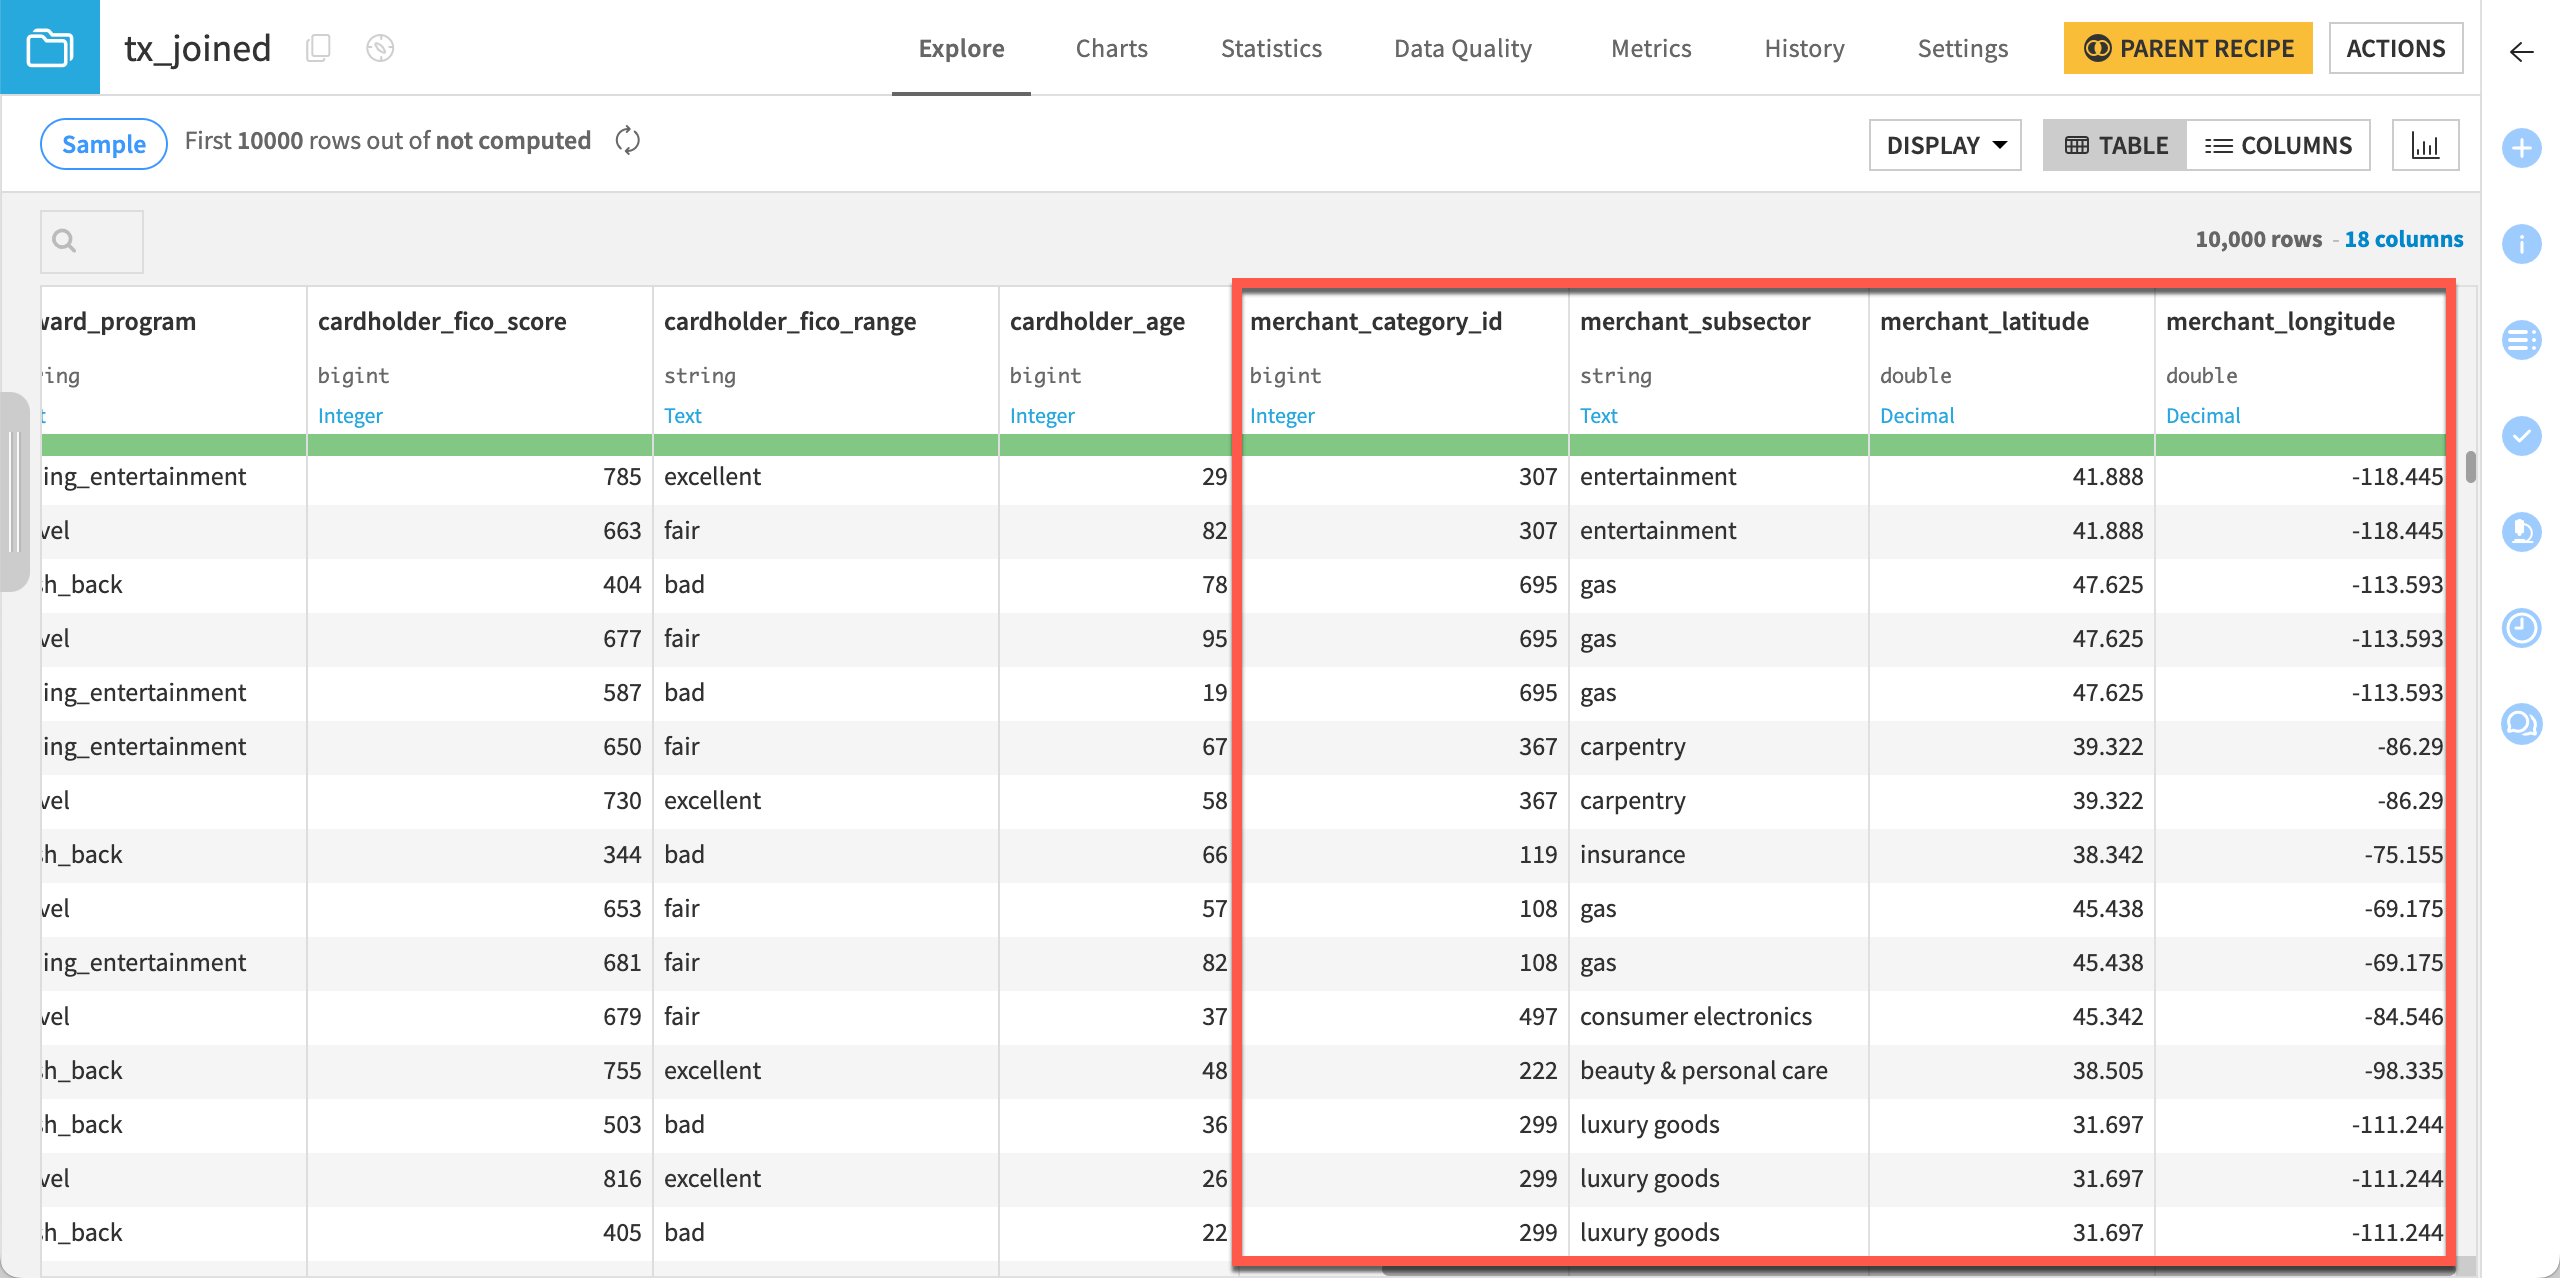2560x1278 pixels.
Task: Open the Data Quality tab
Action: pos(1463,48)
